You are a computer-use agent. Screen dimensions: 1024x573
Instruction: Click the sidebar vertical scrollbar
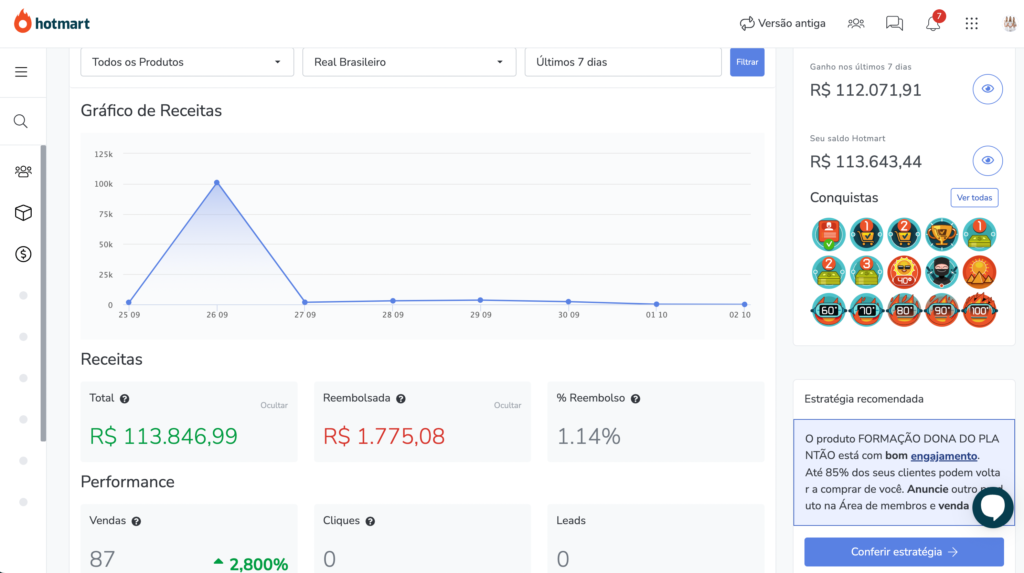pos(43,293)
